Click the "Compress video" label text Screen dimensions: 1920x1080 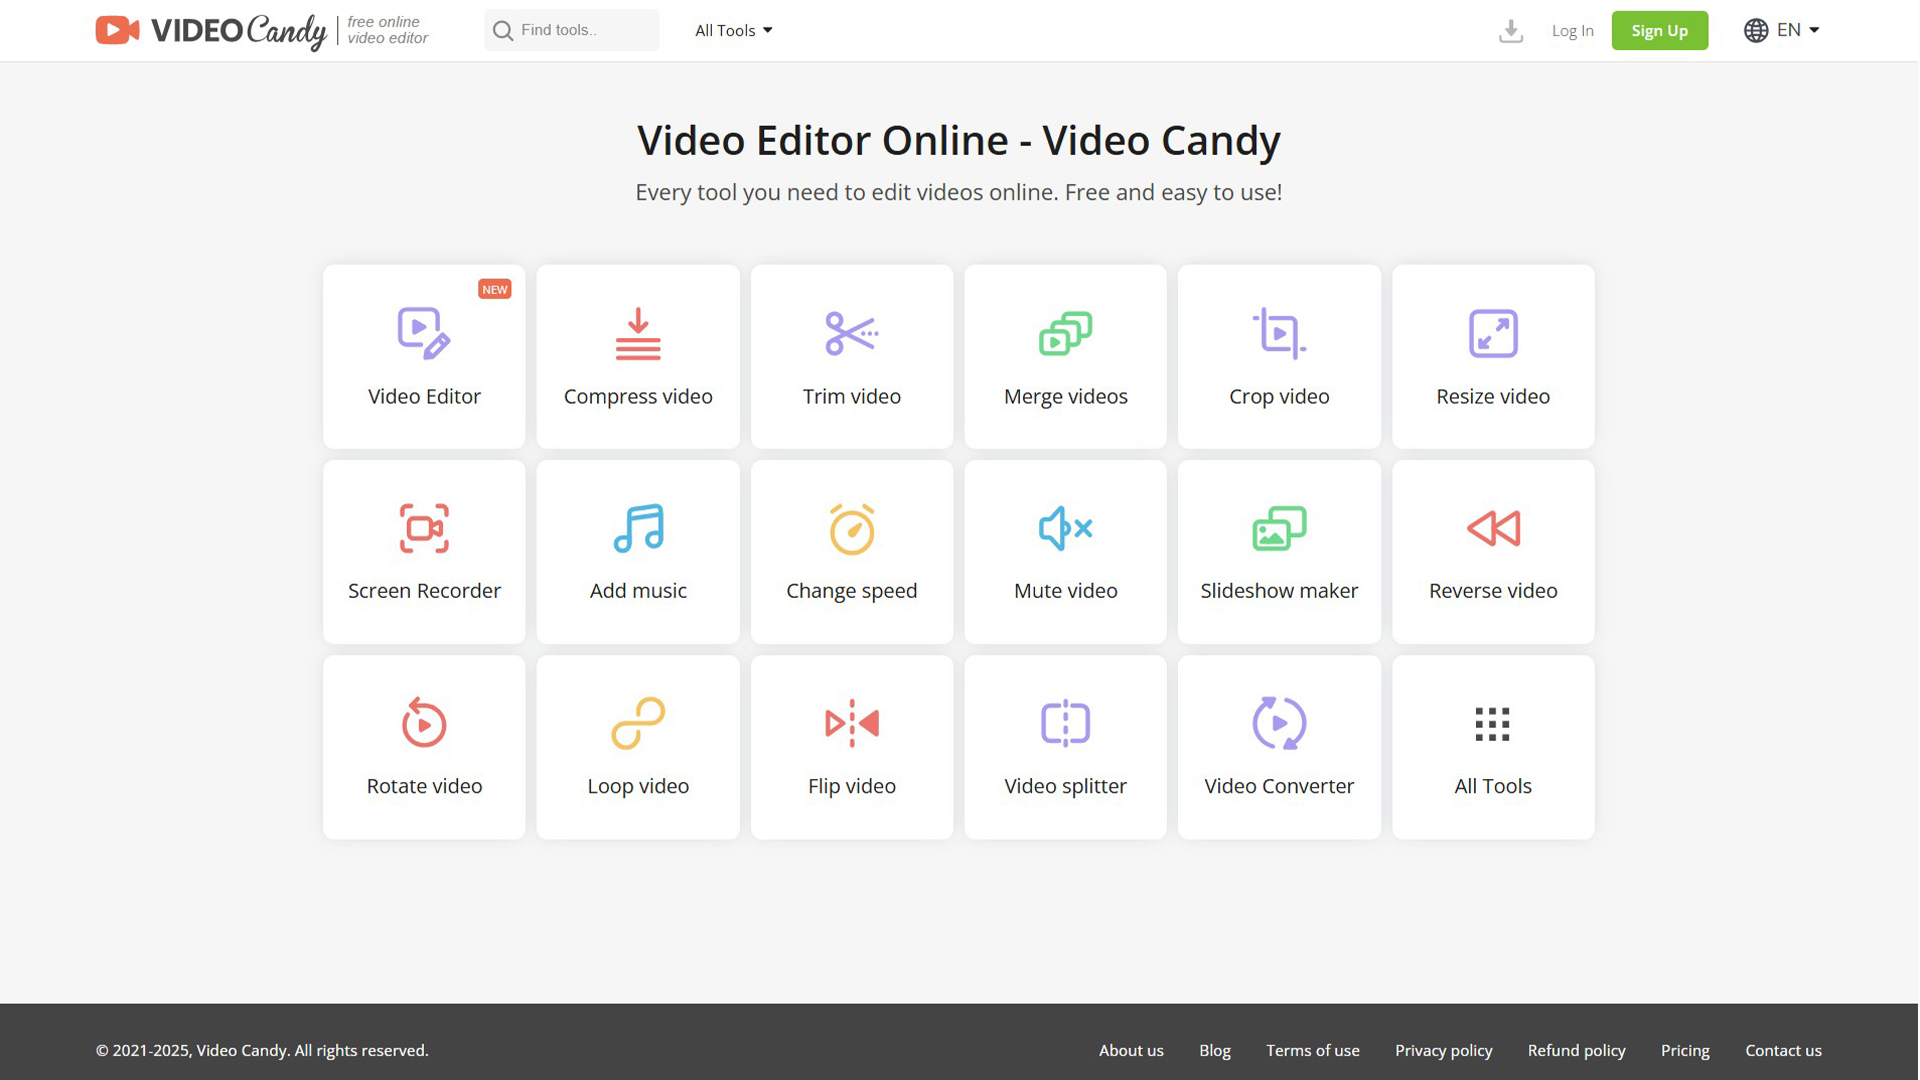638,396
